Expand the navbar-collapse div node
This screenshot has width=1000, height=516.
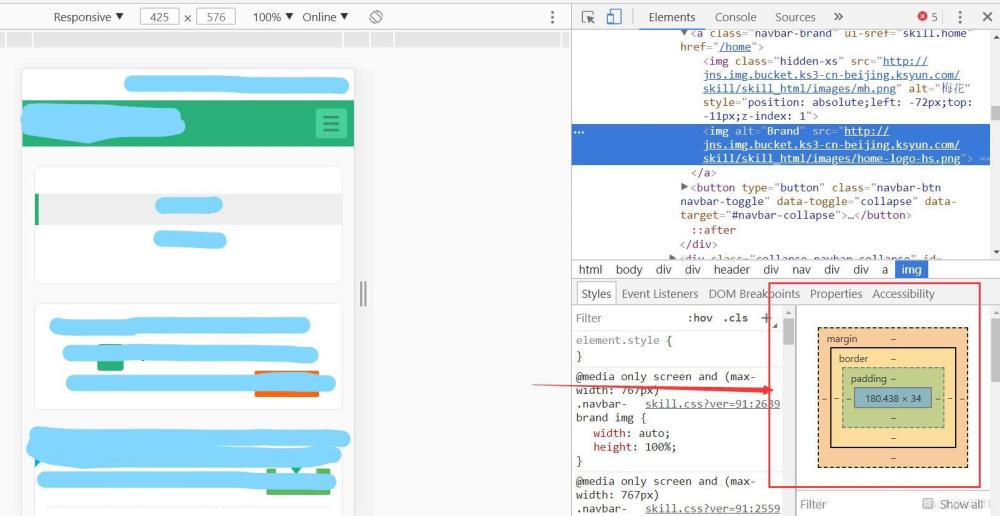pyautogui.click(x=672, y=257)
